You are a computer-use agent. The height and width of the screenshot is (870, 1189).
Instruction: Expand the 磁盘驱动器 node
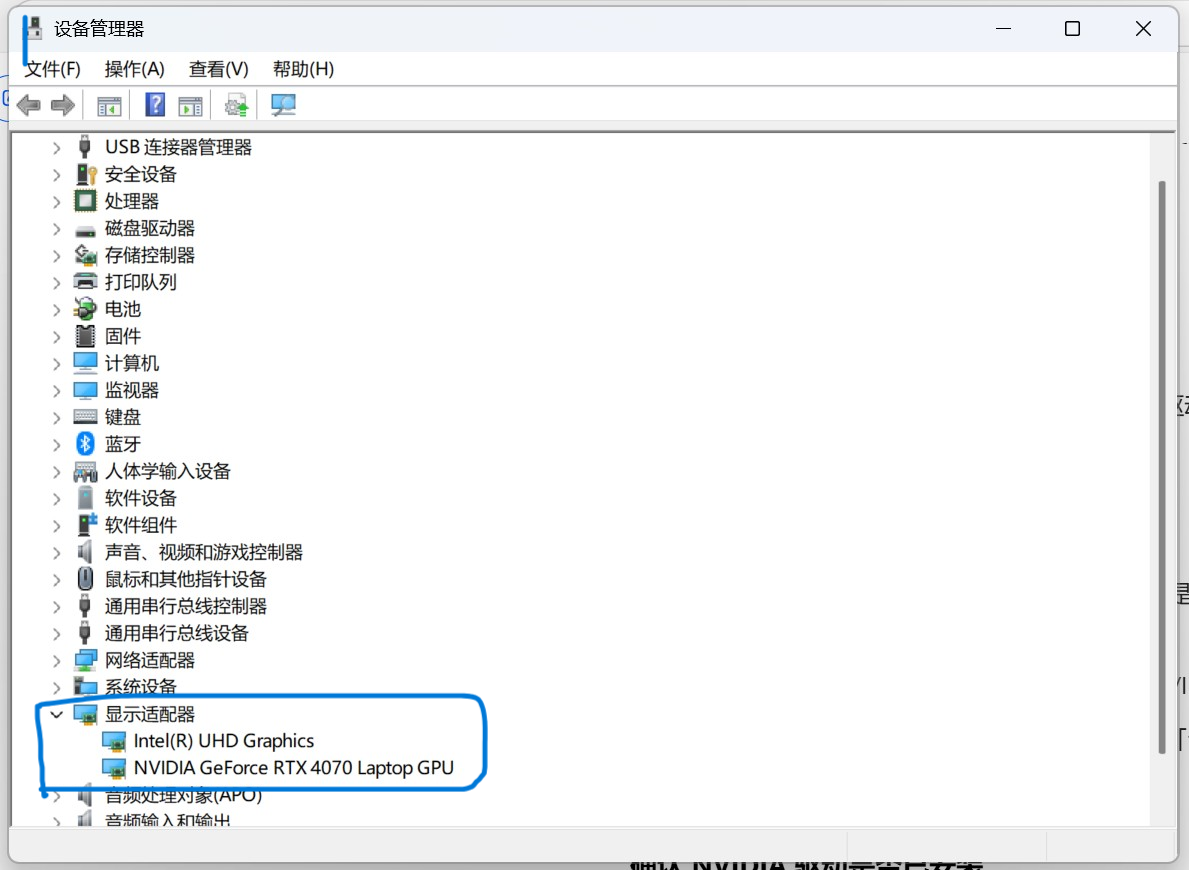click(x=56, y=229)
